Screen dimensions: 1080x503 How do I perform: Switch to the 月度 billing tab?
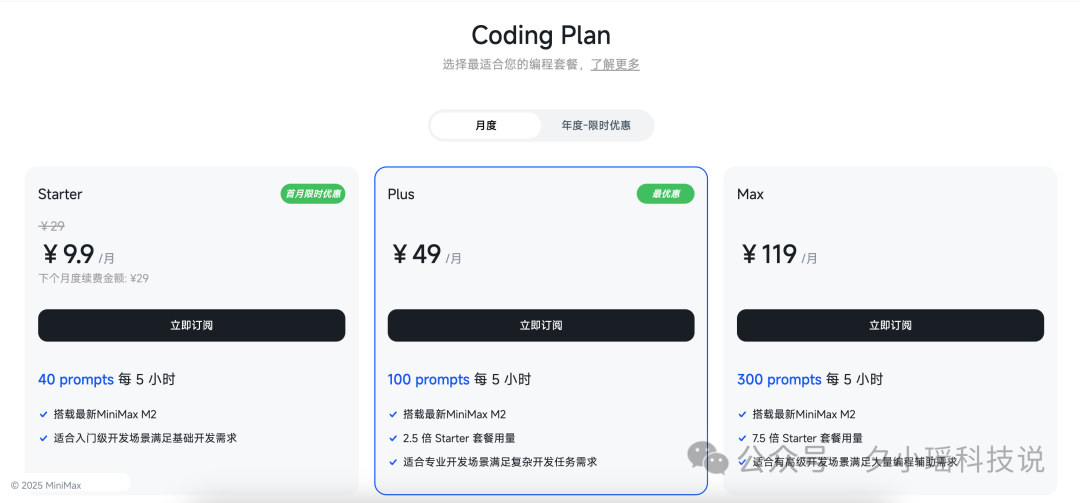[x=486, y=126]
